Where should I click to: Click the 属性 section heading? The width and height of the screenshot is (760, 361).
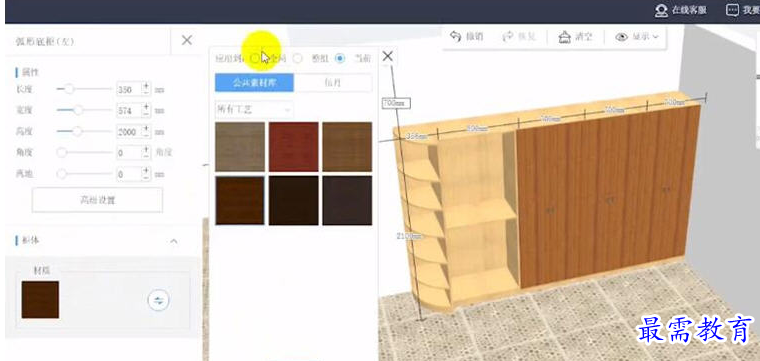point(30,73)
